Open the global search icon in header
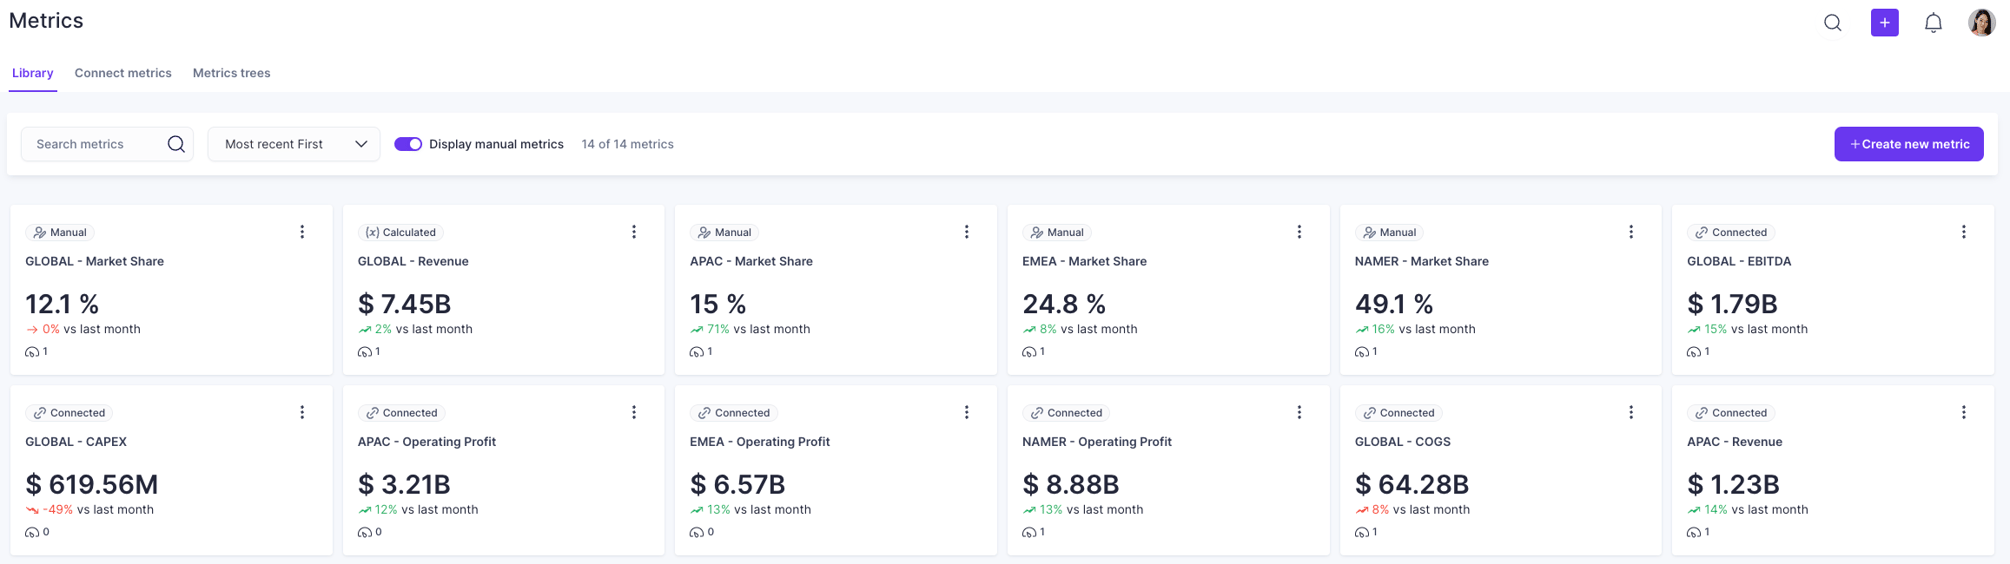This screenshot has height=564, width=2010. pos(1832,22)
